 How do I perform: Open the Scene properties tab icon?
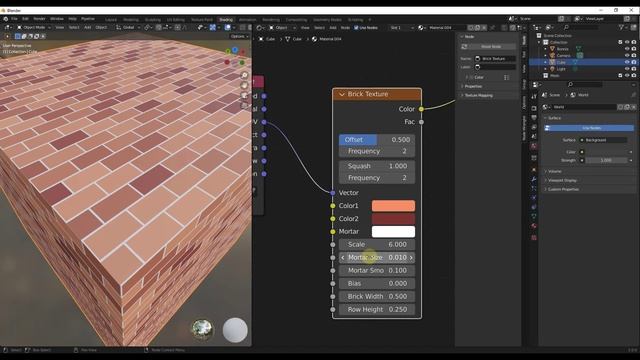pyautogui.click(x=534, y=137)
